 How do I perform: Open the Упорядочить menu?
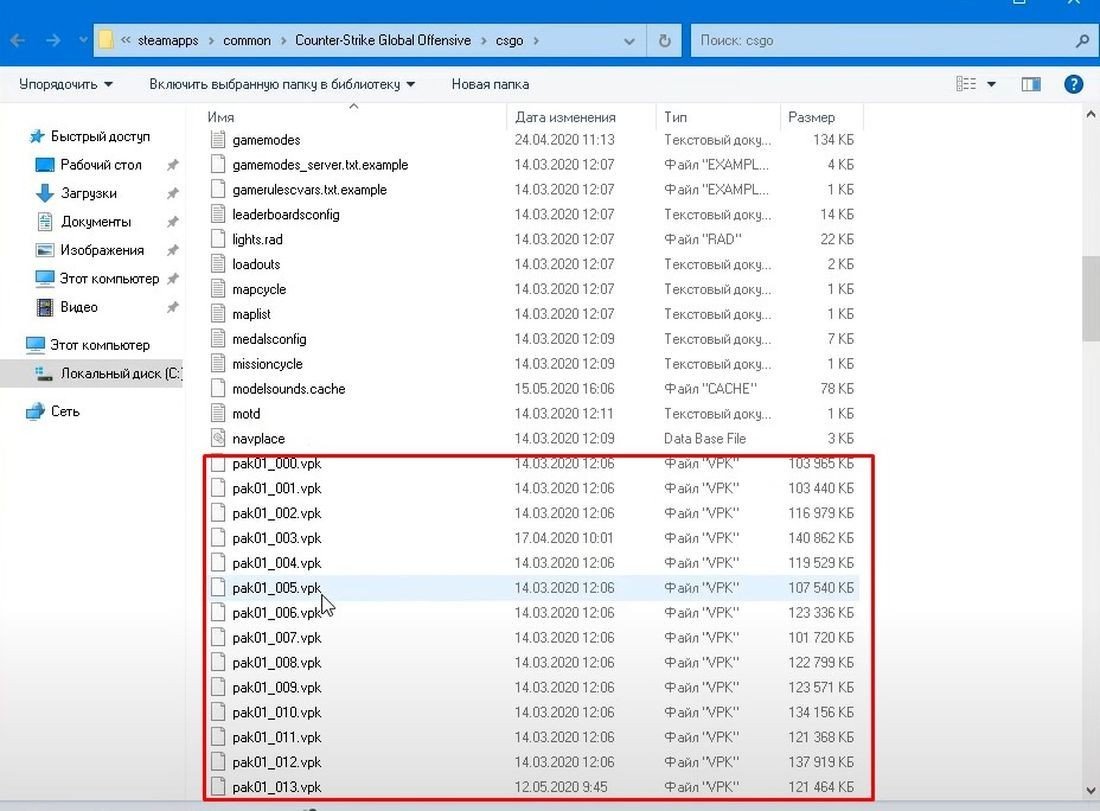pyautogui.click(x=66, y=84)
